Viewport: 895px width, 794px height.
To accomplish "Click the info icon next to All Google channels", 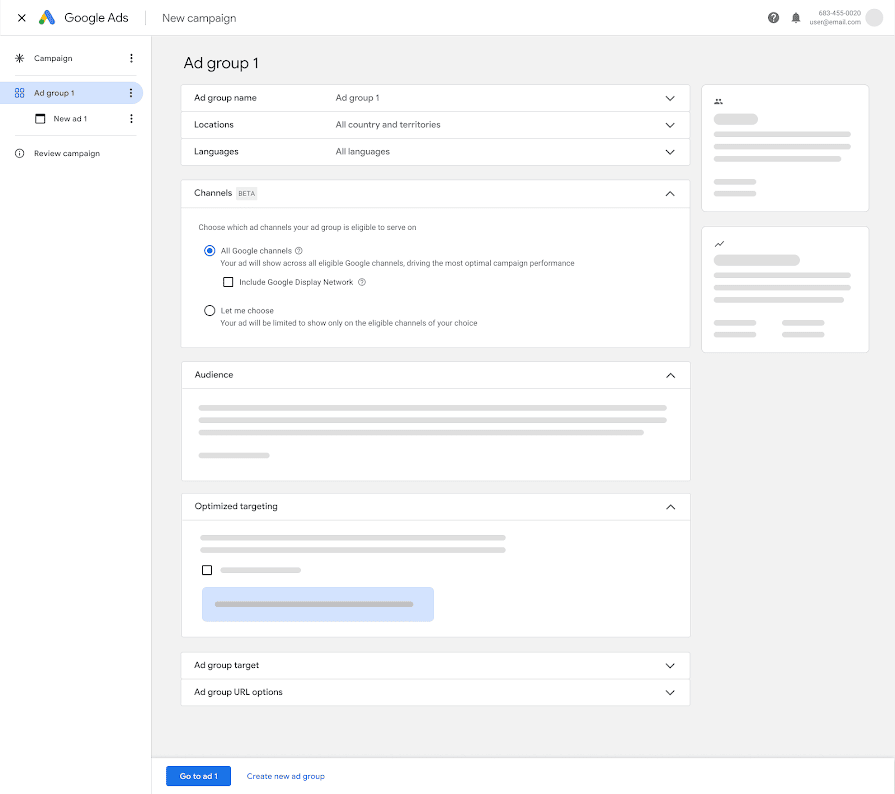I will pos(299,251).
